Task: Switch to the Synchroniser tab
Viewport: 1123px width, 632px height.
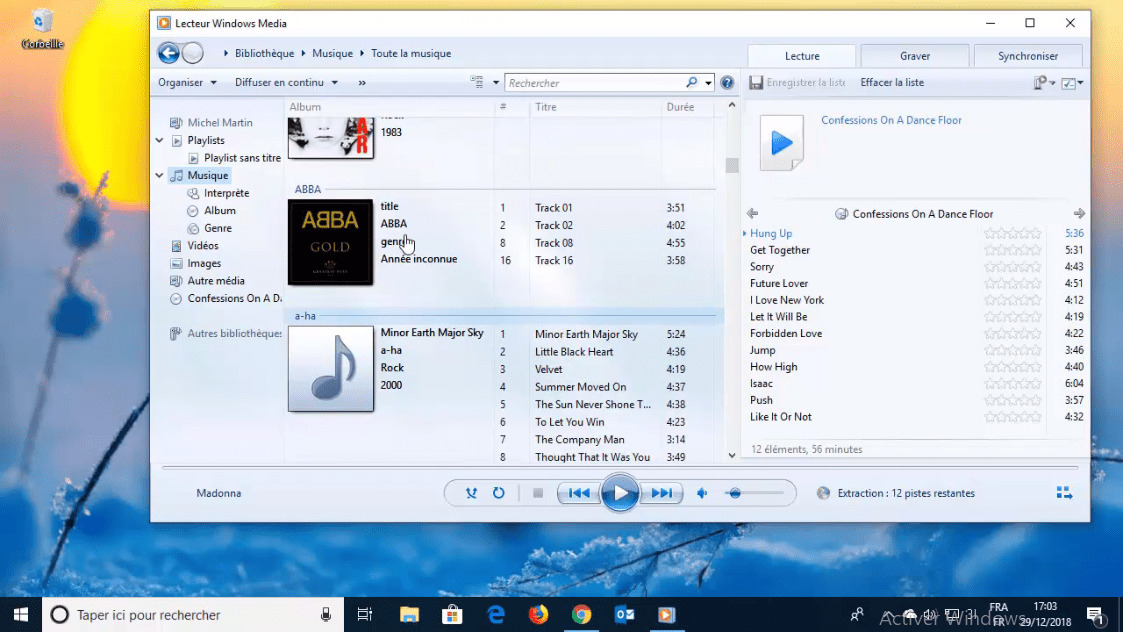Action: coord(1028,55)
